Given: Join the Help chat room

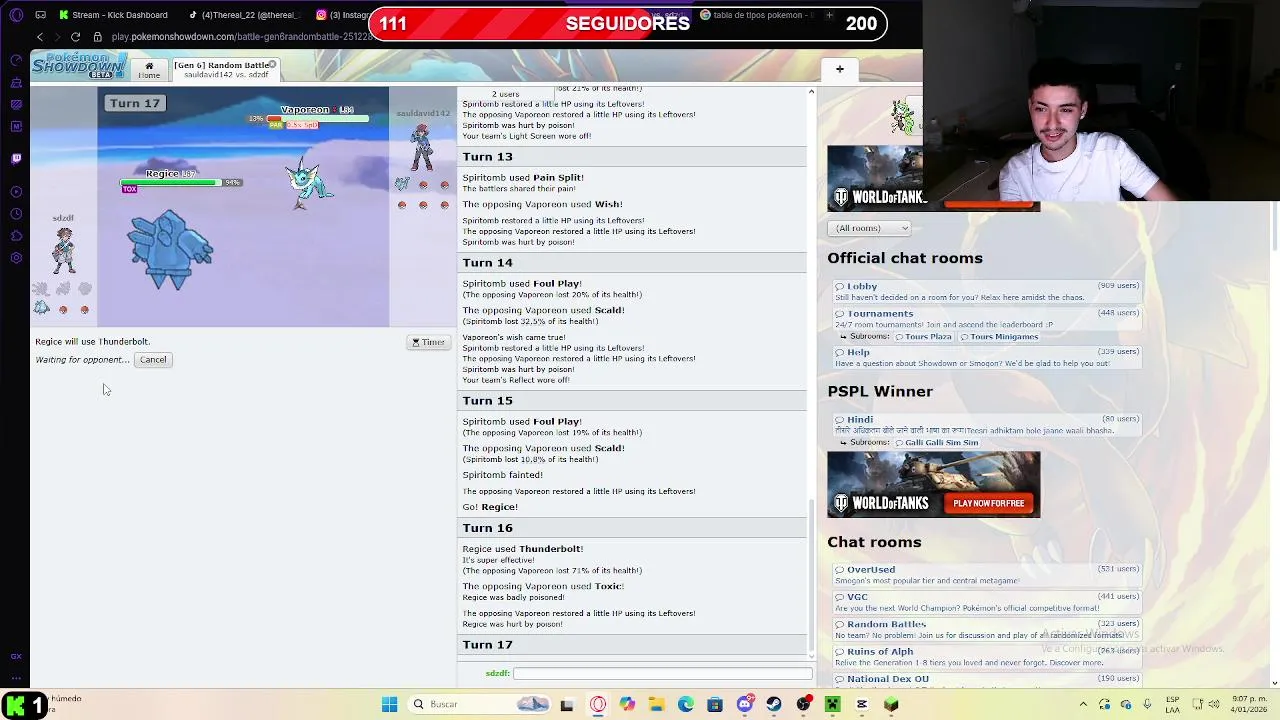Looking at the screenshot, I should click(988, 357).
